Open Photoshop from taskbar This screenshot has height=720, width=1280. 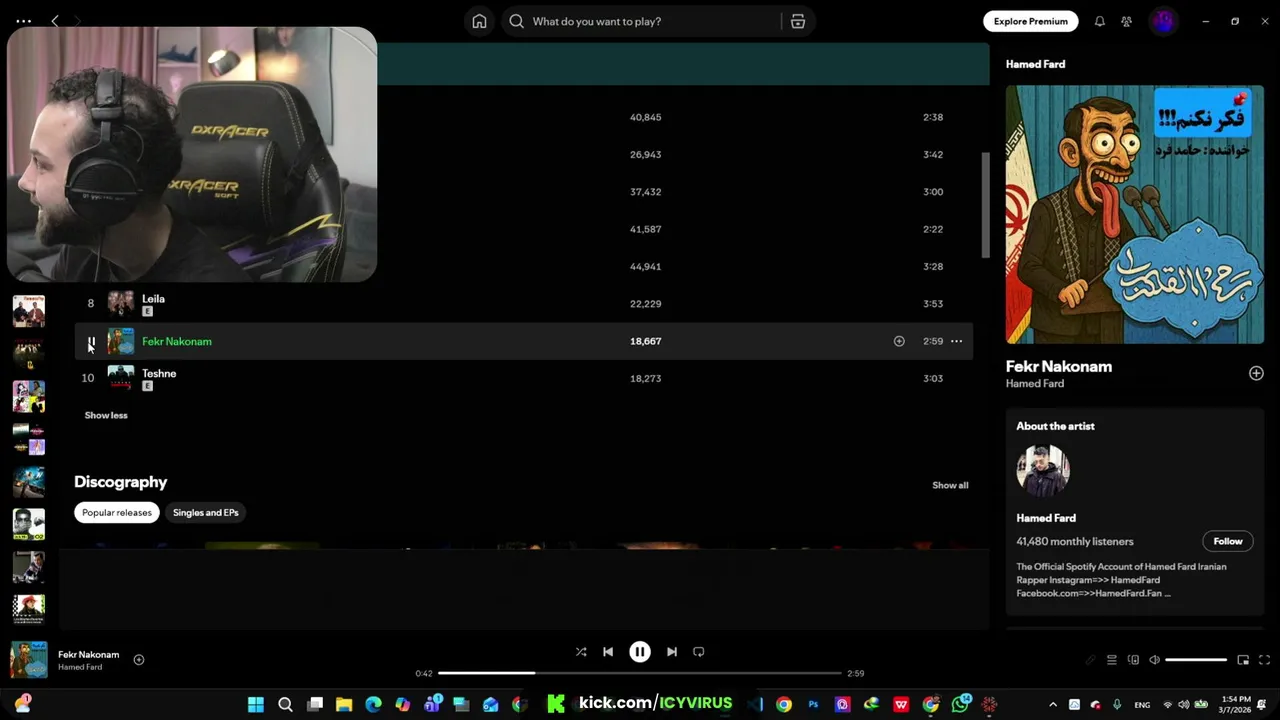pos(813,704)
